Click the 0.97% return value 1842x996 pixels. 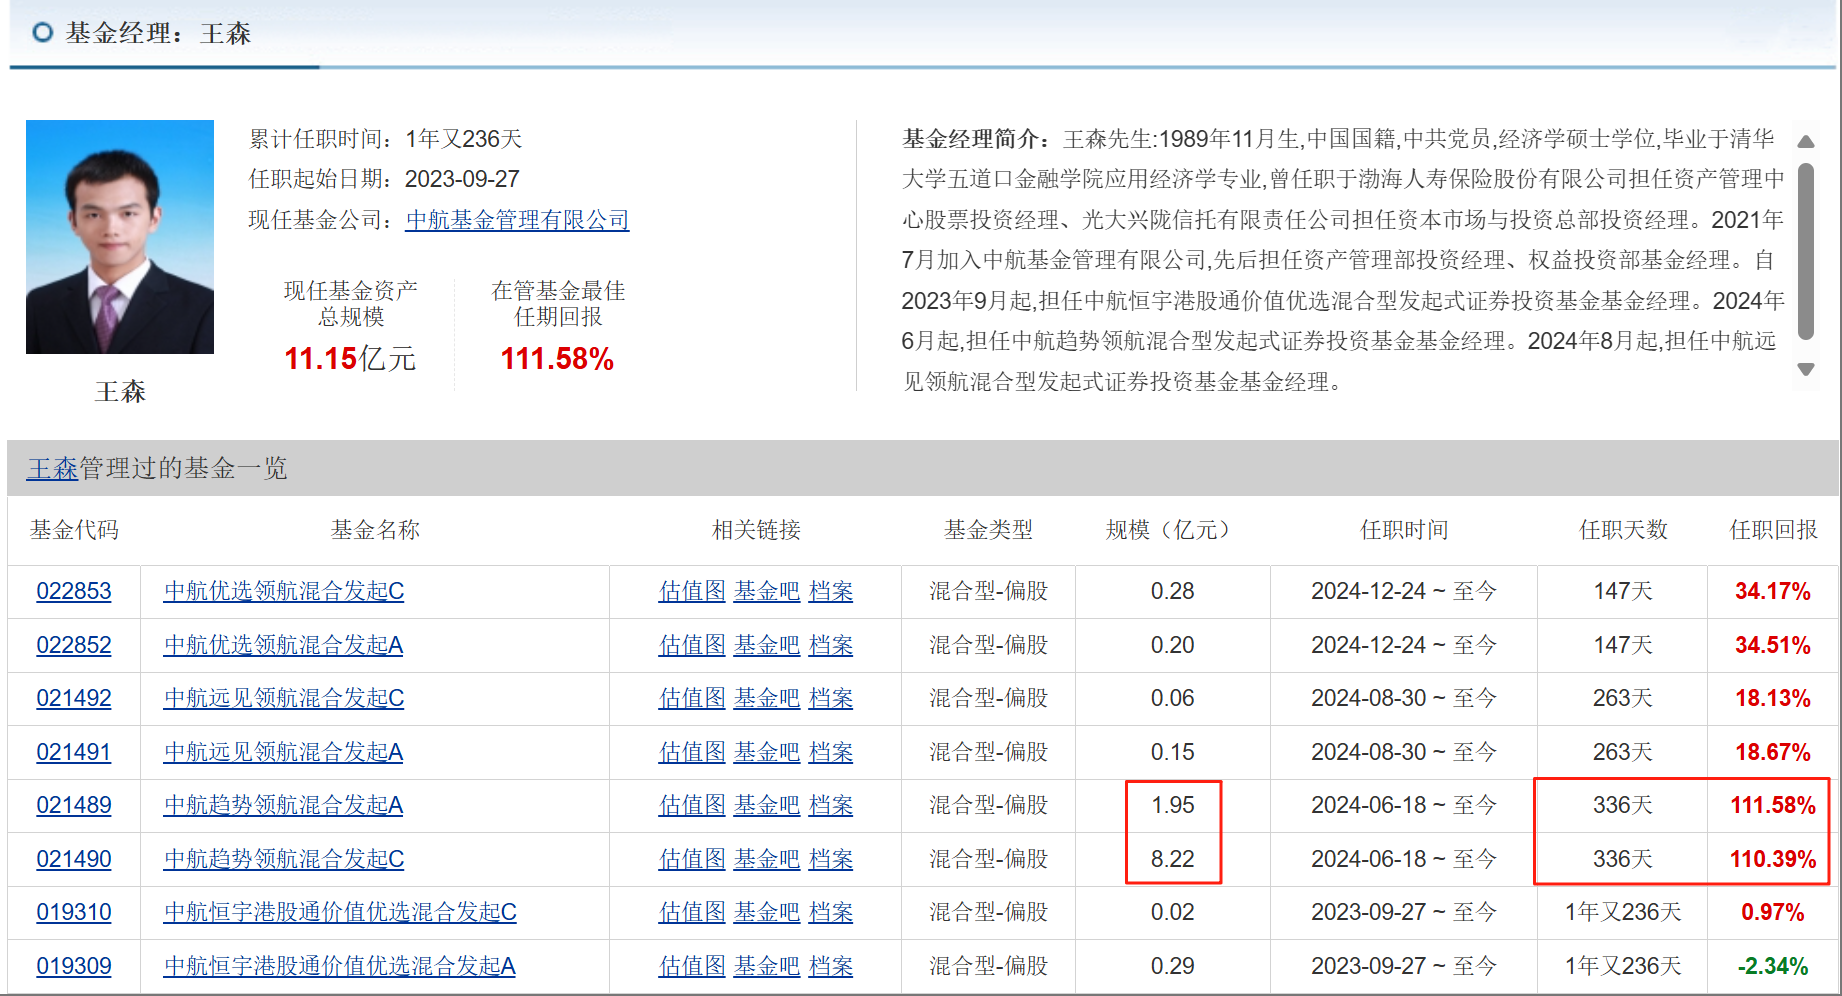(x=1773, y=912)
